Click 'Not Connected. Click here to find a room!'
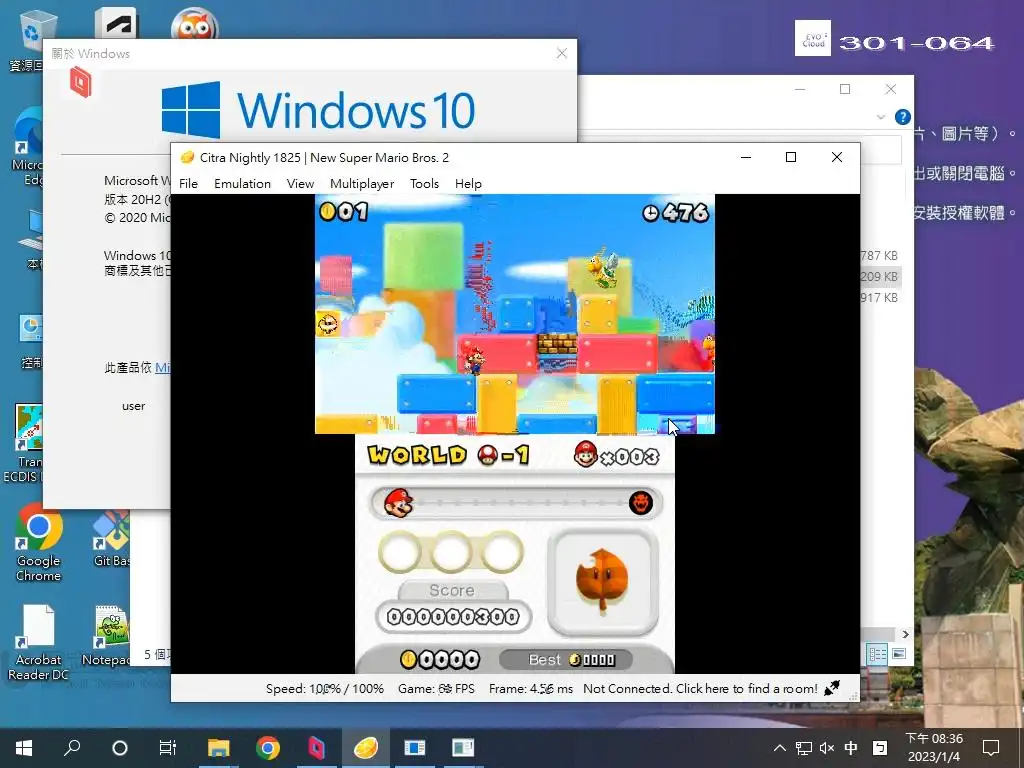This screenshot has width=1024, height=768. point(700,688)
